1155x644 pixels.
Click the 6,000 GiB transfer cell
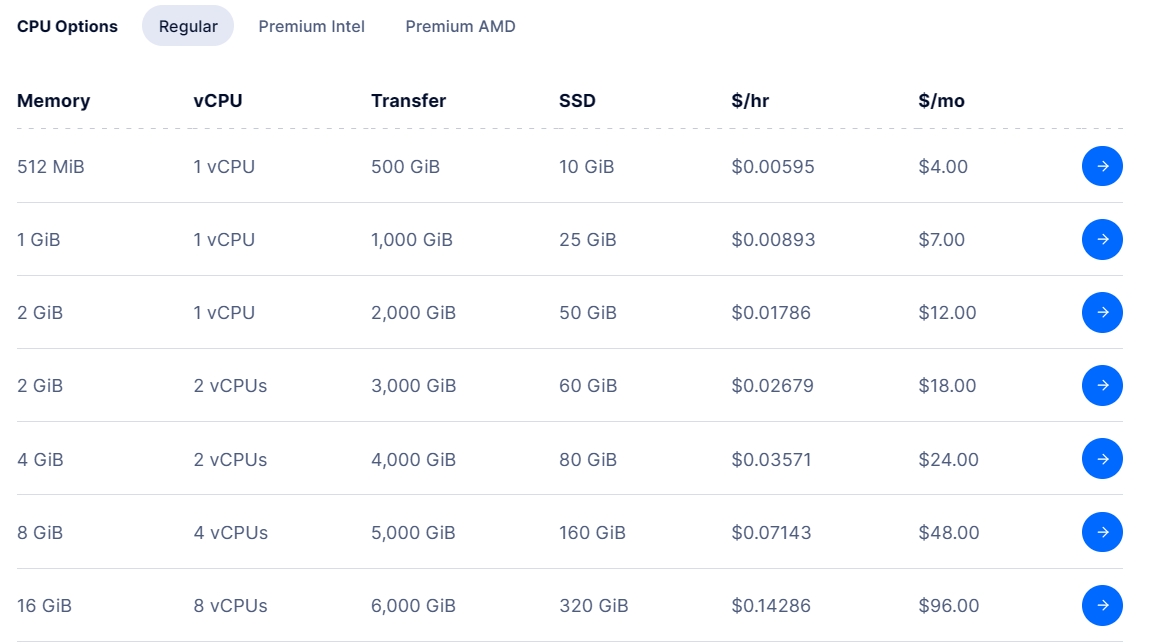tap(413, 605)
